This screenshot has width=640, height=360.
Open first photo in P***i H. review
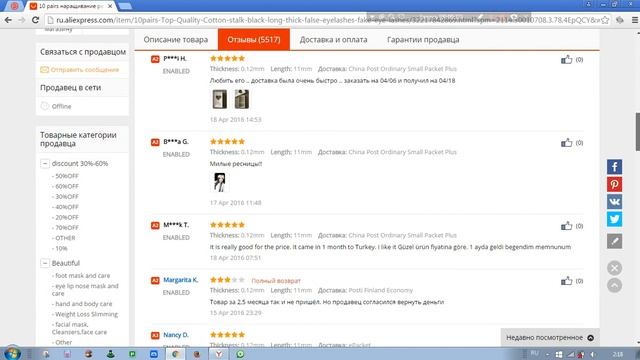pyautogui.click(x=220, y=99)
